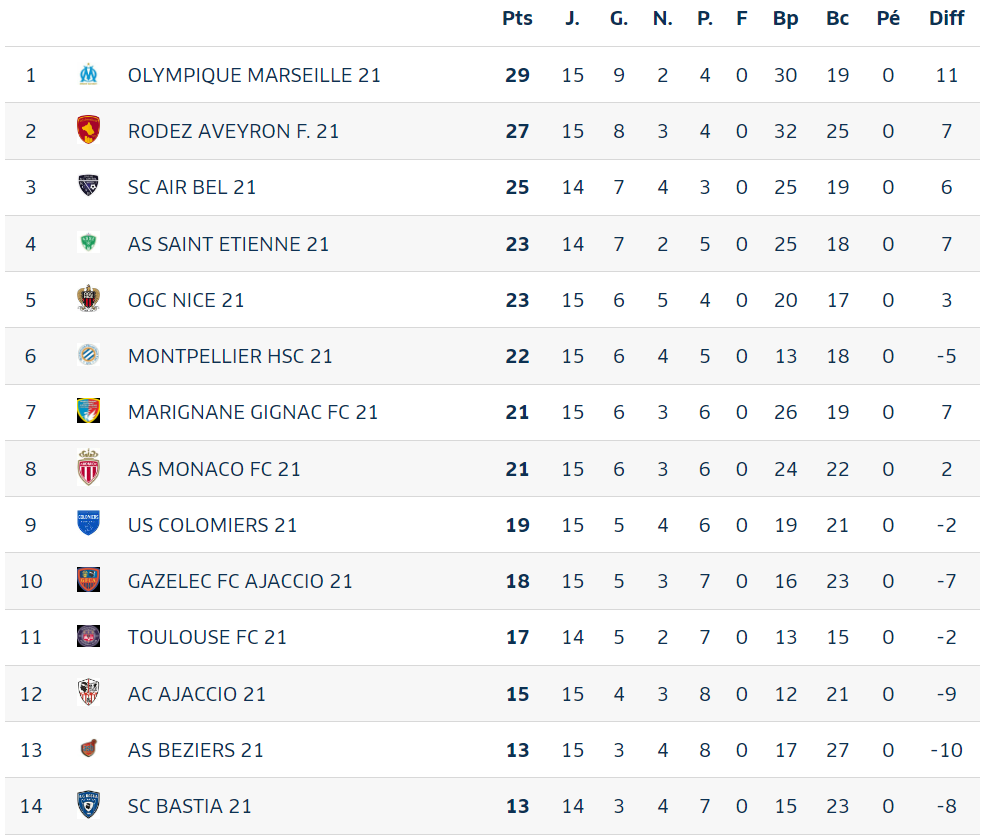This screenshot has width=987, height=835.
Task: Select the Bp goals-for column header
Action: tap(785, 18)
